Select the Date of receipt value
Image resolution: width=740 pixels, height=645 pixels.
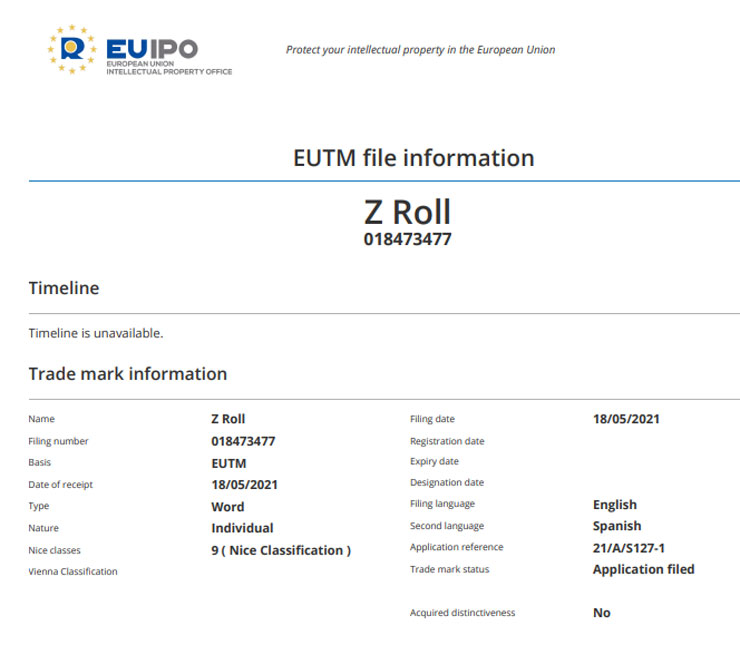click(x=244, y=485)
